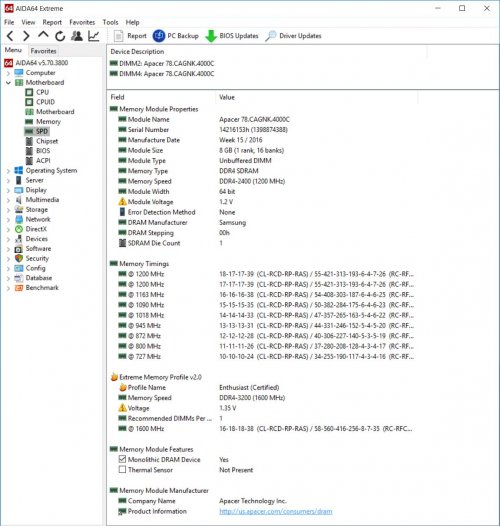The width and height of the screenshot is (500, 526).
Task: Select the Memory tree item
Action: (43, 121)
